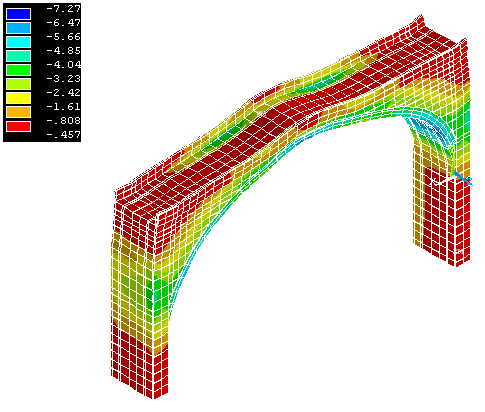Click the red legend swatch
This screenshot has width=485, height=412.
(18, 126)
